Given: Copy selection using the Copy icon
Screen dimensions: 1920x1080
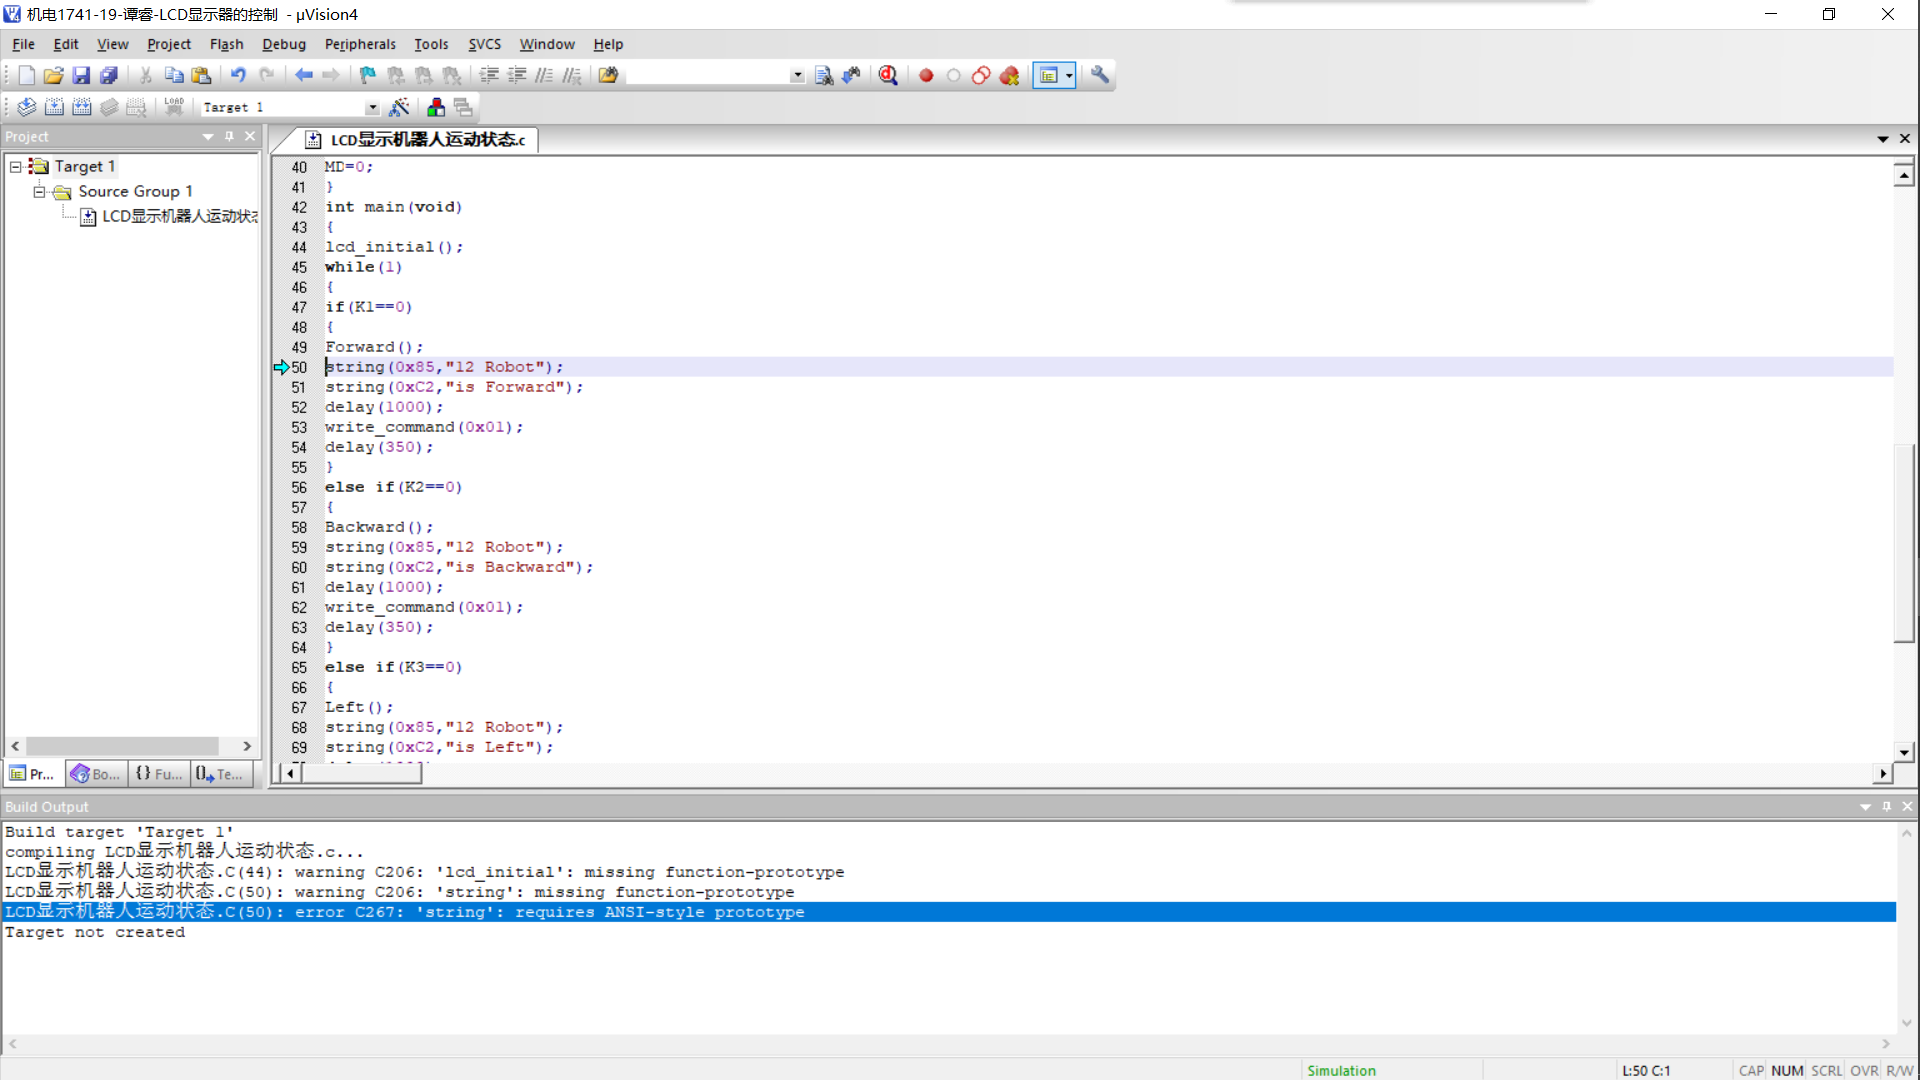Looking at the screenshot, I should (x=174, y=75).
